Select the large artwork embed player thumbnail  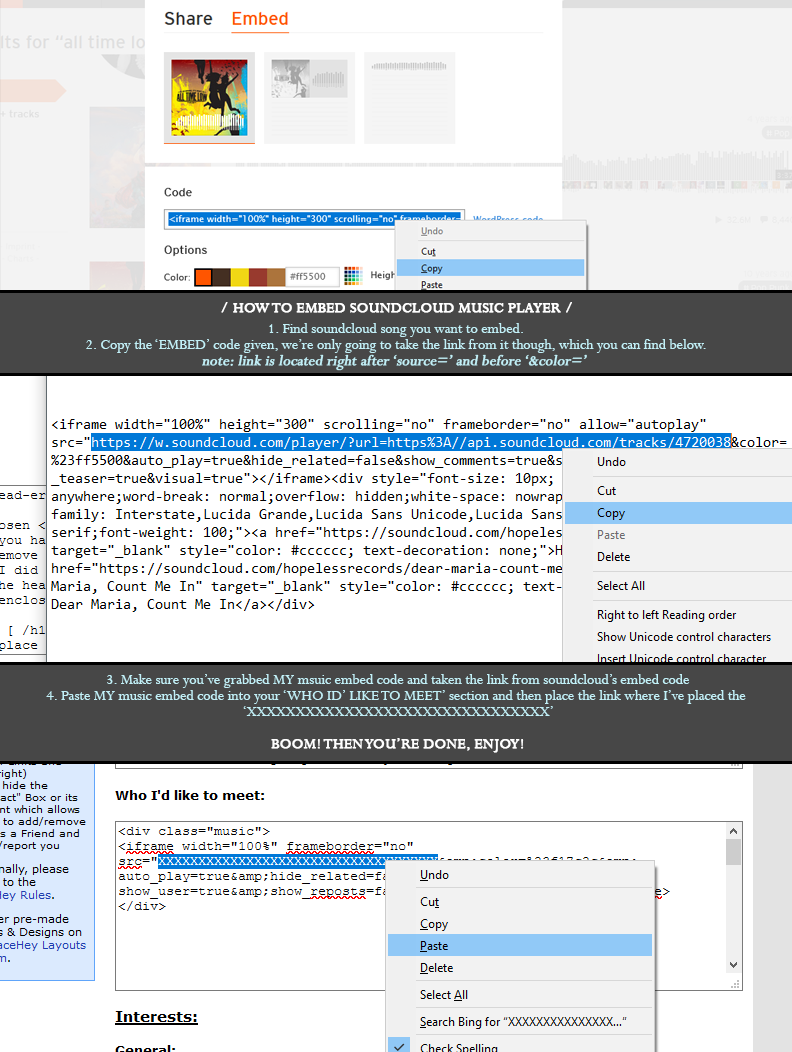tap(209, 98)
